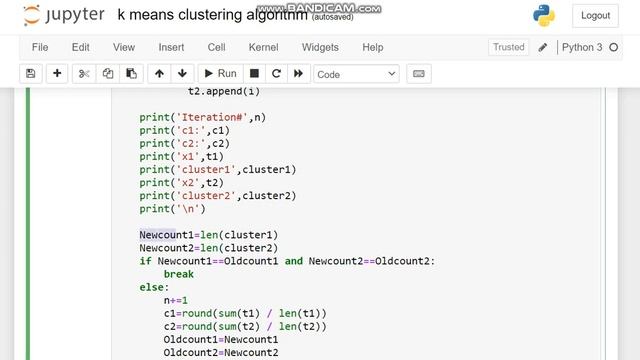Screen dimensions: 640x360
Task: Paste cells below
Action: pos(131,74)
